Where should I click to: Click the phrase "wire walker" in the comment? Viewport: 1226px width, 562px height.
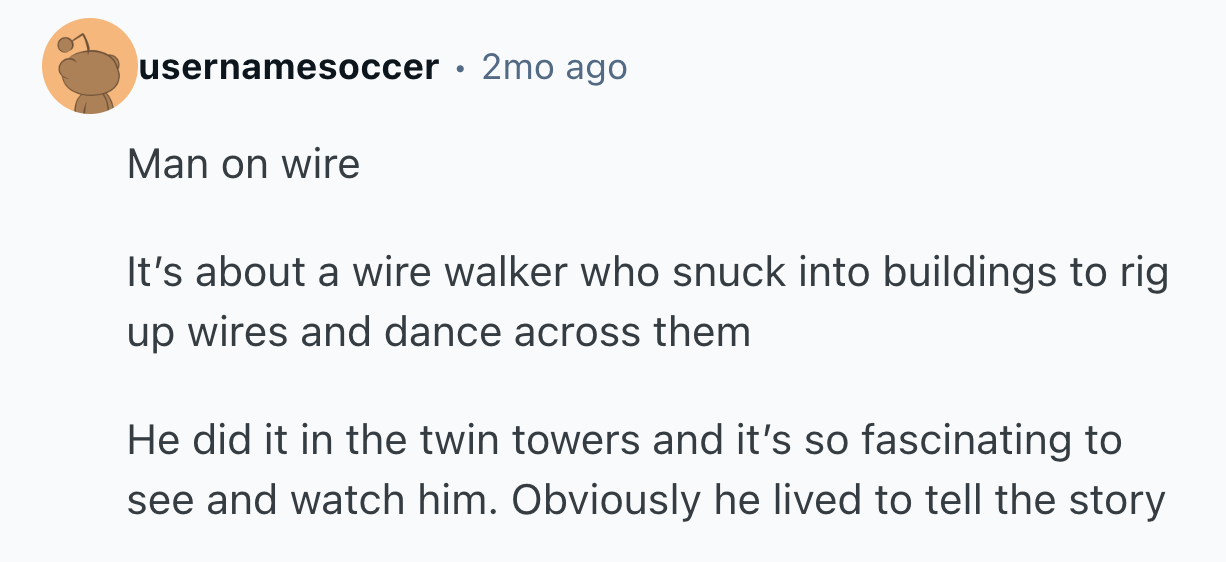tap(480, 275)
